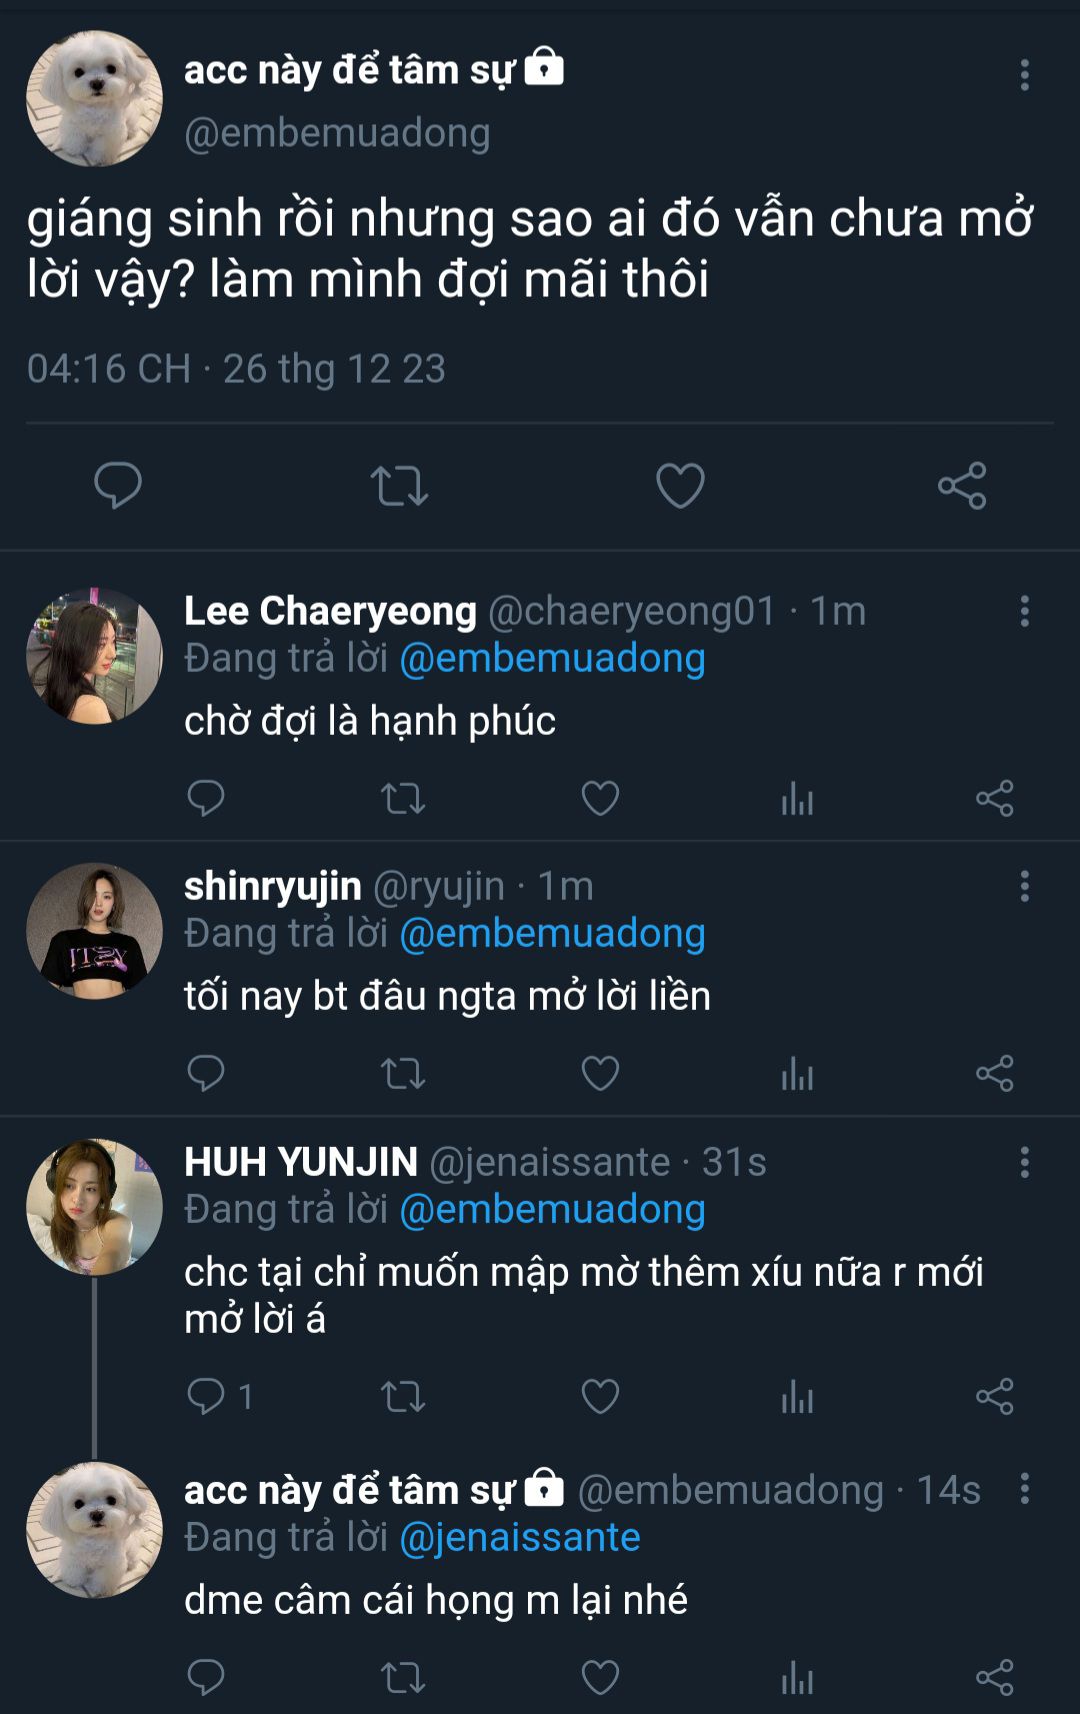Open options menu on shinryujin's reply
The width and height of the screenshot is (1080, 1714).
1024,886
